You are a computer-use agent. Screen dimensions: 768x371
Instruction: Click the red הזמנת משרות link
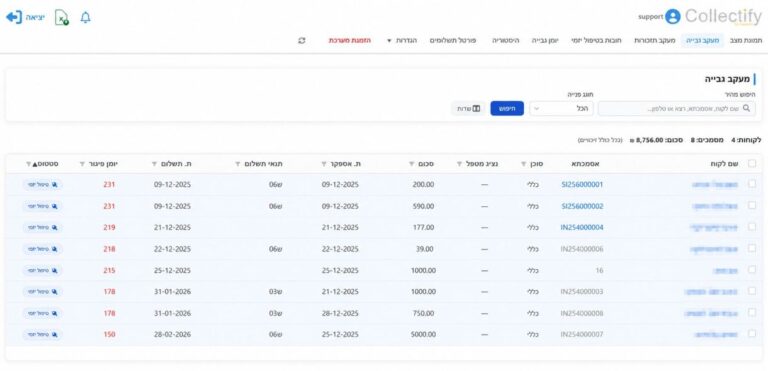[350, 41]
